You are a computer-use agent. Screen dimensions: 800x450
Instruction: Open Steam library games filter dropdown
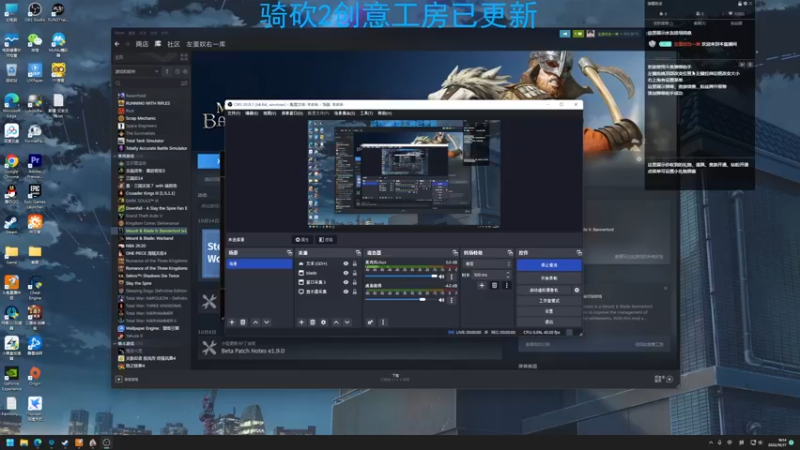pyautogui.click(x=137, y=71)
